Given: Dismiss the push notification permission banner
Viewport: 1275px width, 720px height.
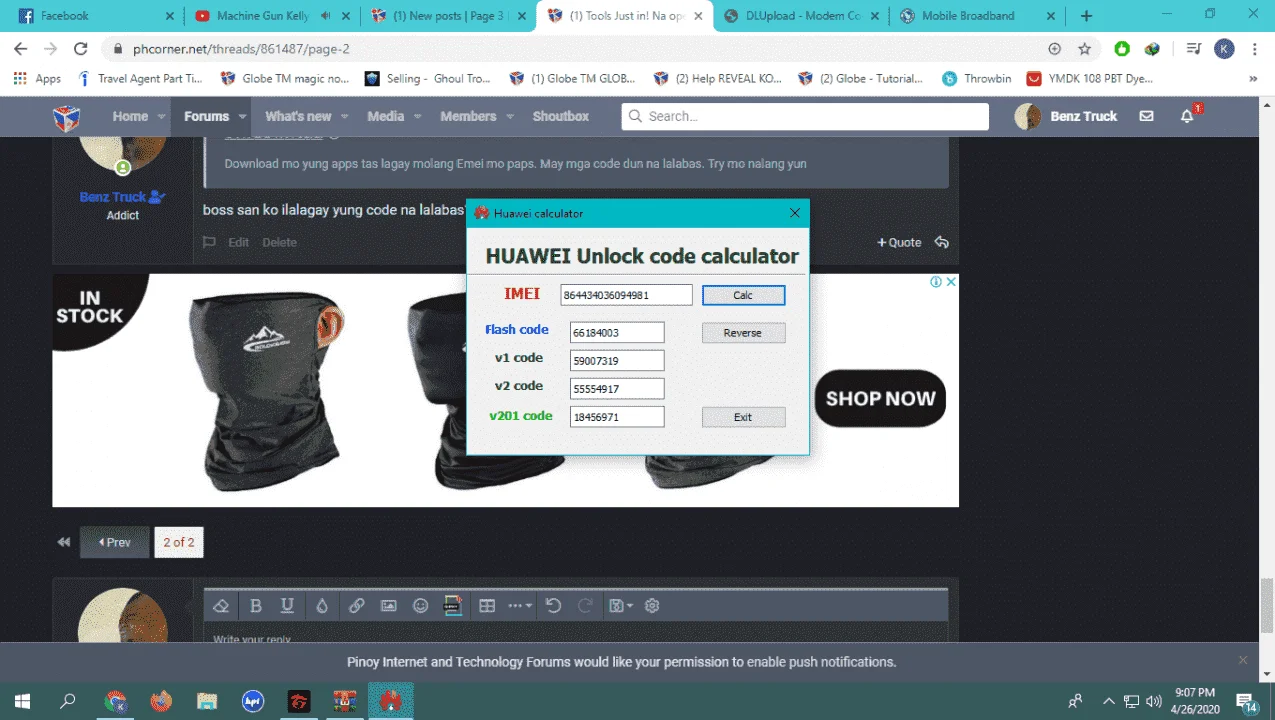Looking at the screenshot, I should (x=1243, y=660).
